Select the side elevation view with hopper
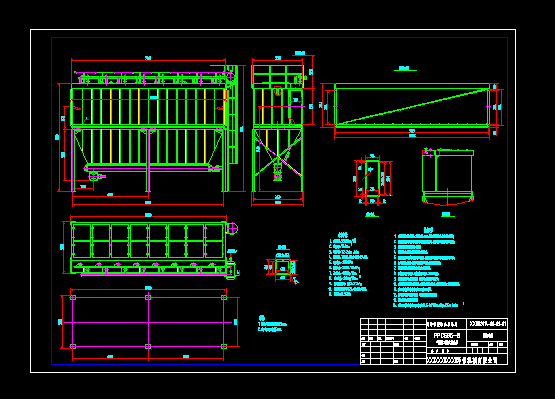The height and width of the screenshot is (399, 555). coord(282,130)
